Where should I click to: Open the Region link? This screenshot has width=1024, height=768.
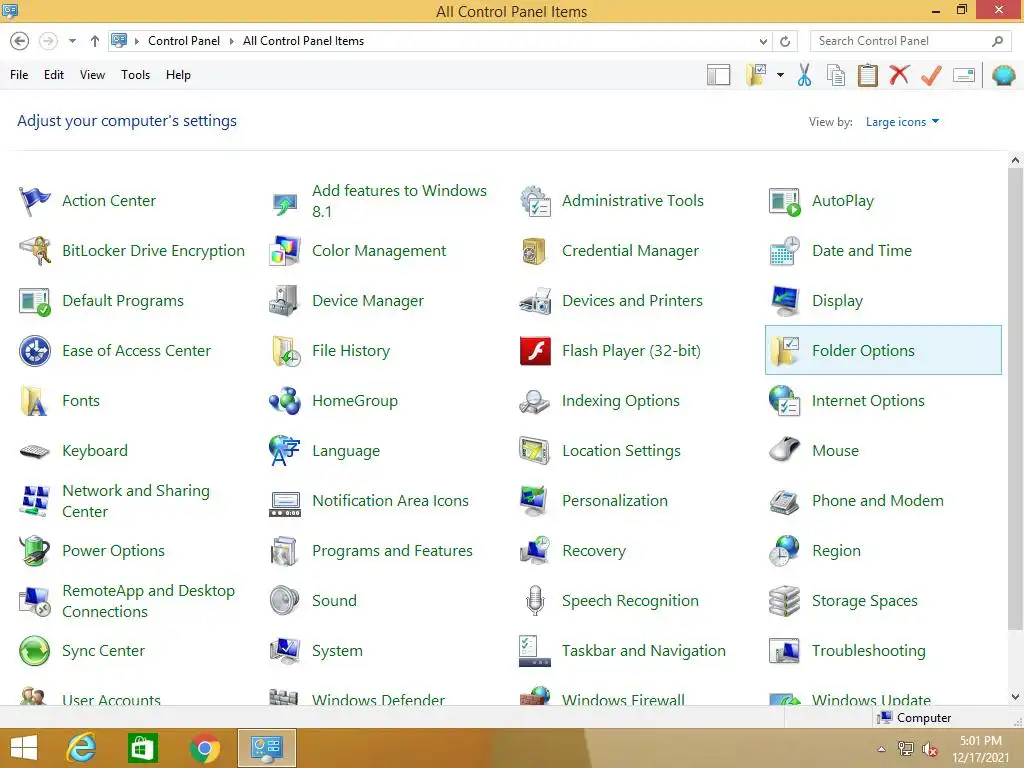pyautogui.click(x=836, y=551)
